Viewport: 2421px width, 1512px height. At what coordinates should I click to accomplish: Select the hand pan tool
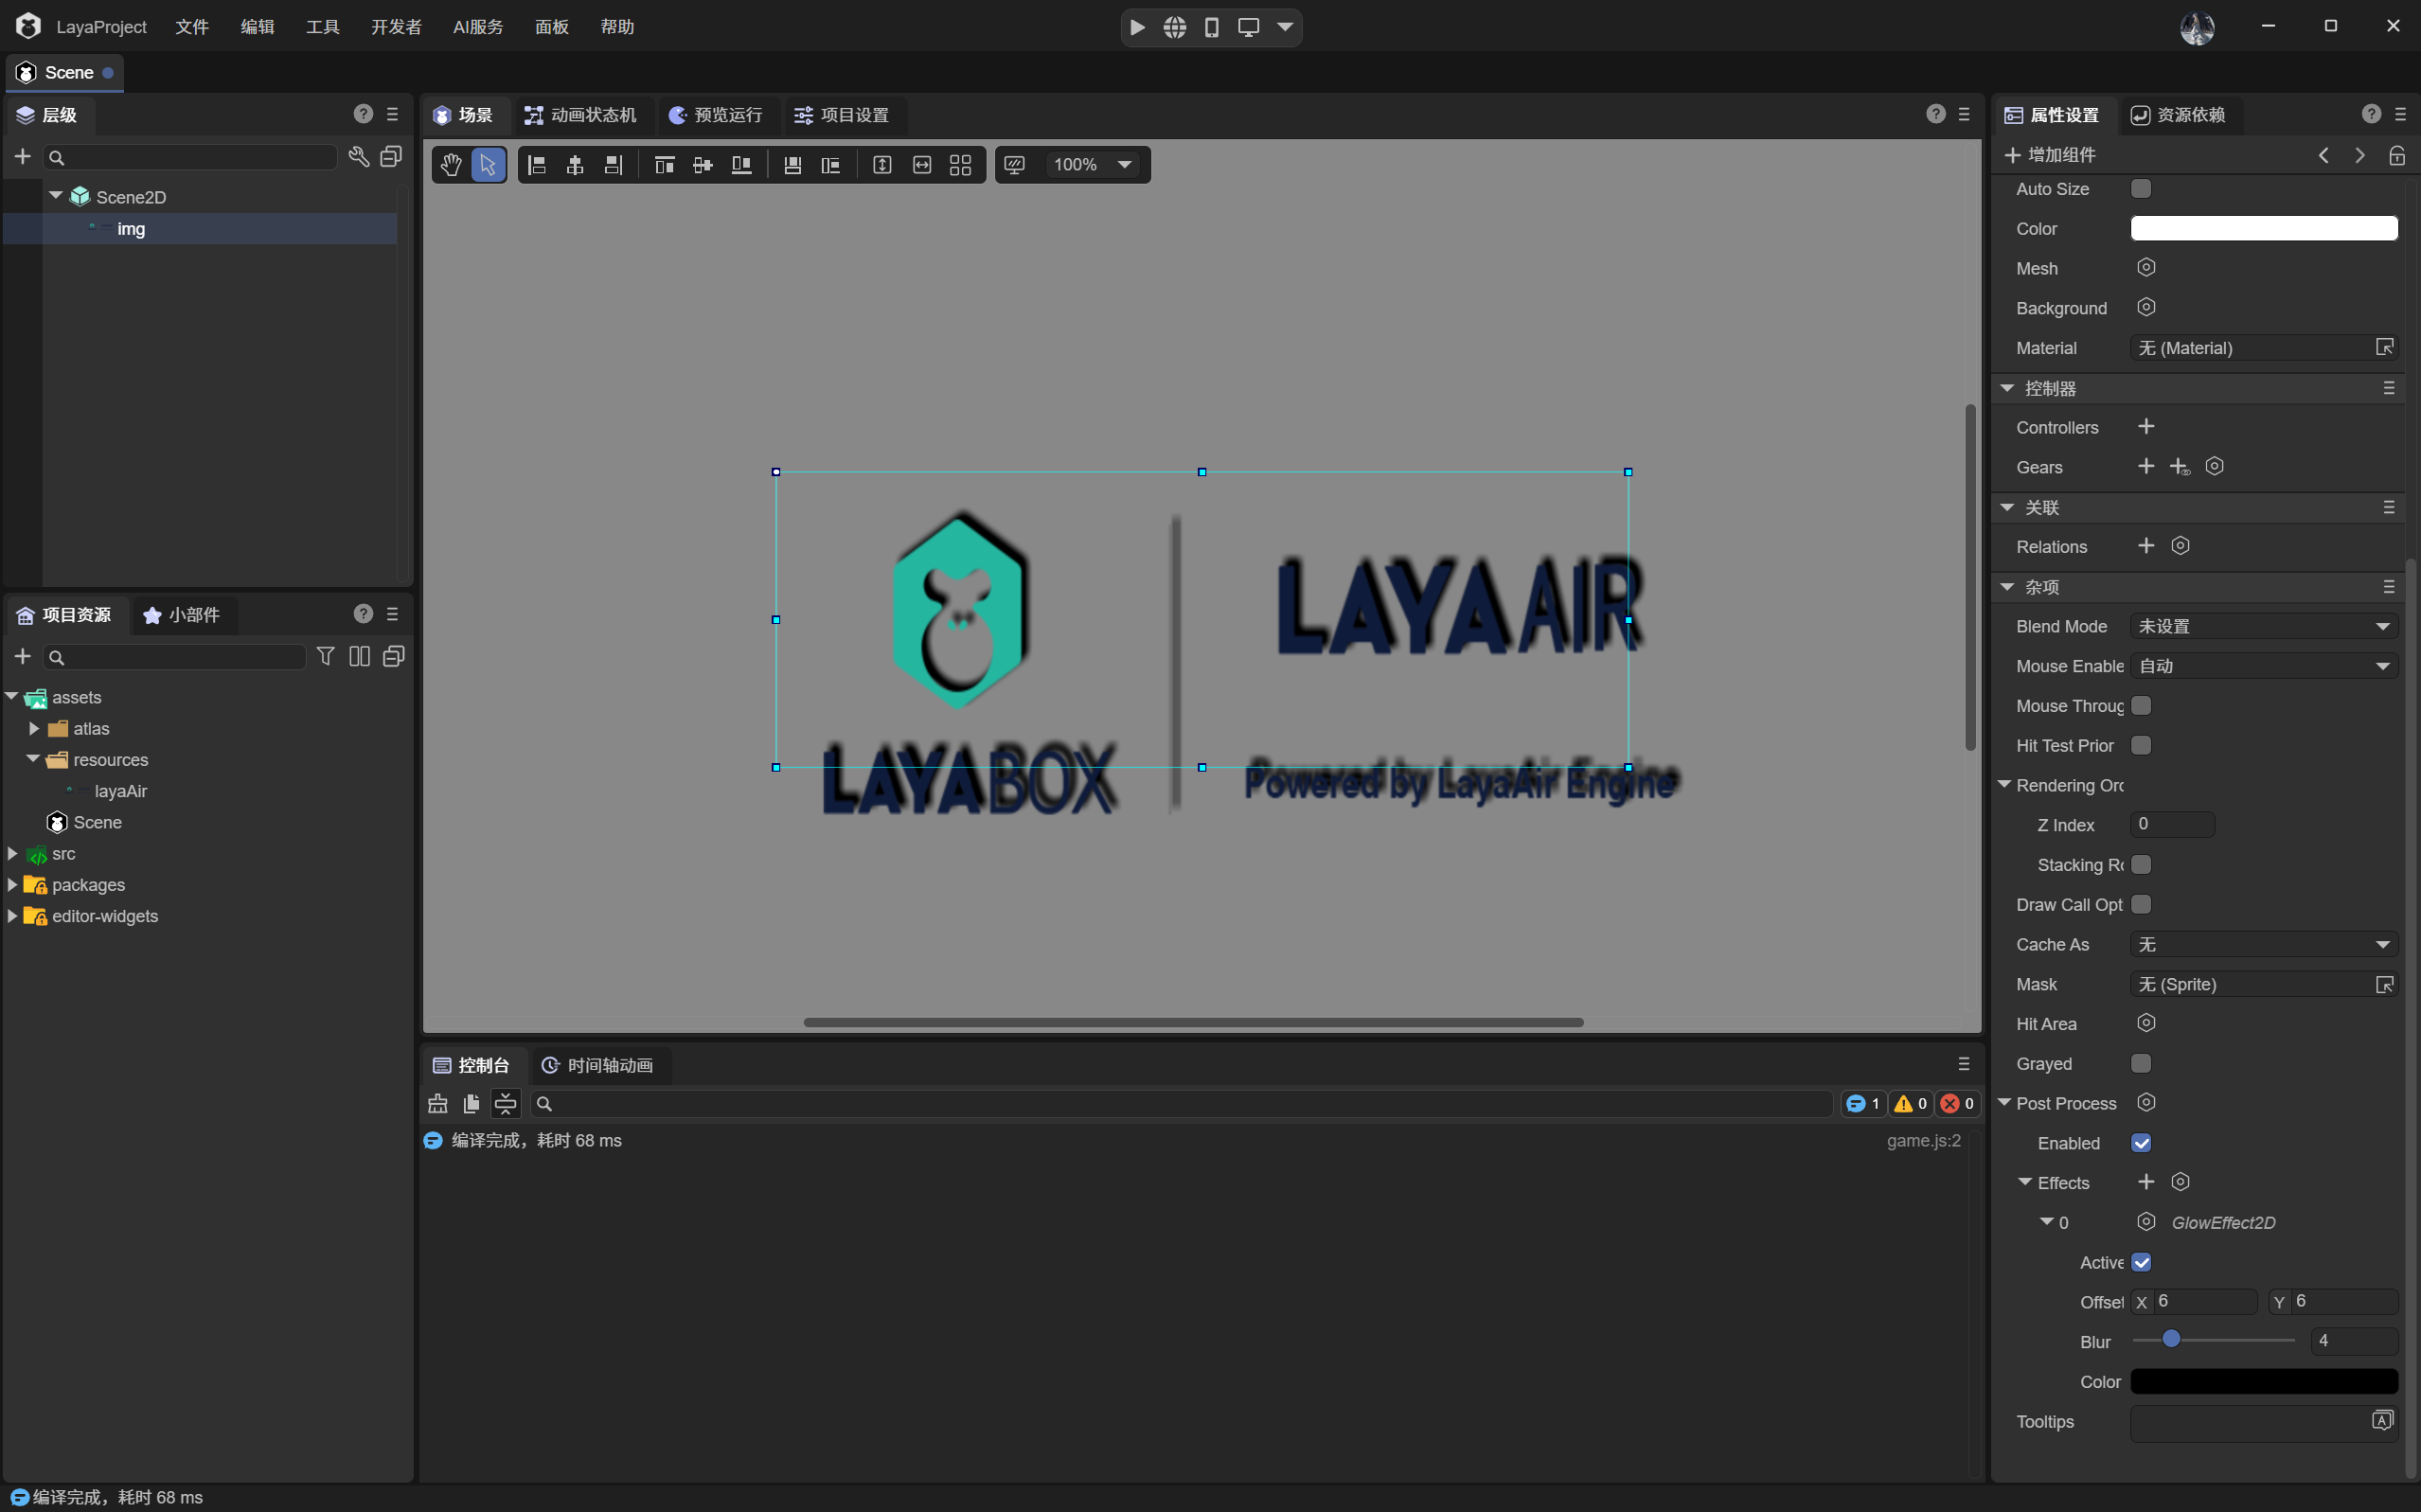(451, 165)
